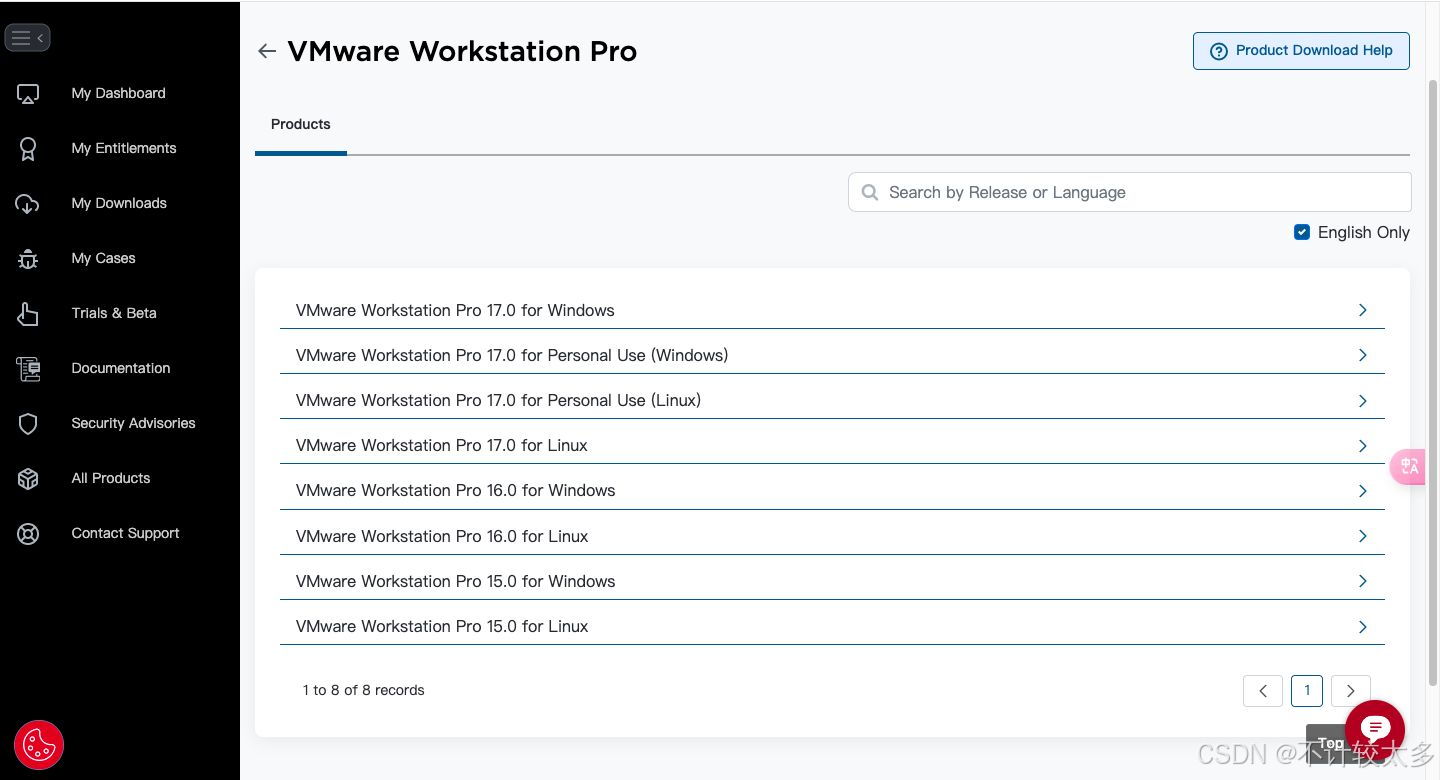Open All Products menu item
The image size is (1440, 780).
pyautogui.click(x=110, y=478)
